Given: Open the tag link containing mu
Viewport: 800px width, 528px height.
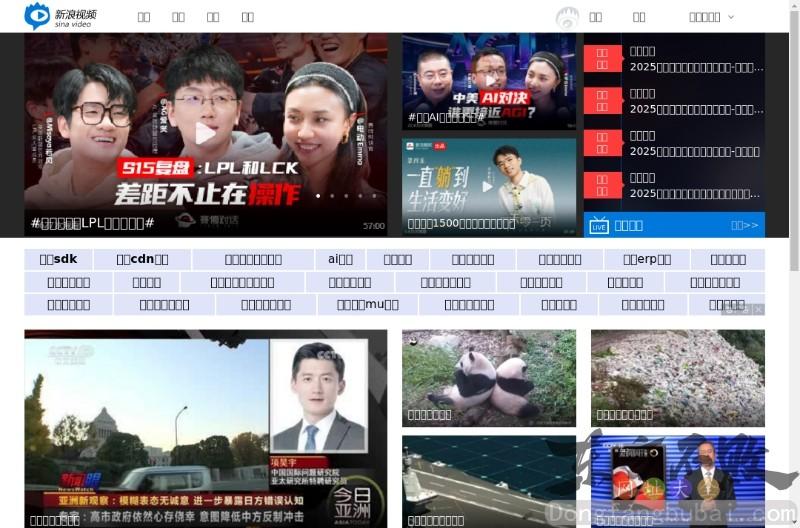Looking at the screenshot, I should [x=368, y=305].
